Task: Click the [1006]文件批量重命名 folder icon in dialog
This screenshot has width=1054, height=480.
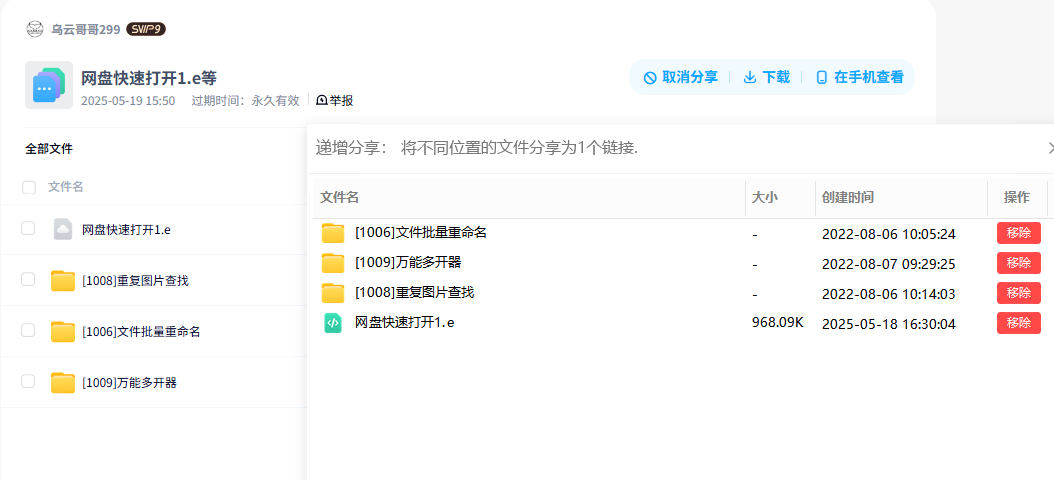Action: pos(333,233)
